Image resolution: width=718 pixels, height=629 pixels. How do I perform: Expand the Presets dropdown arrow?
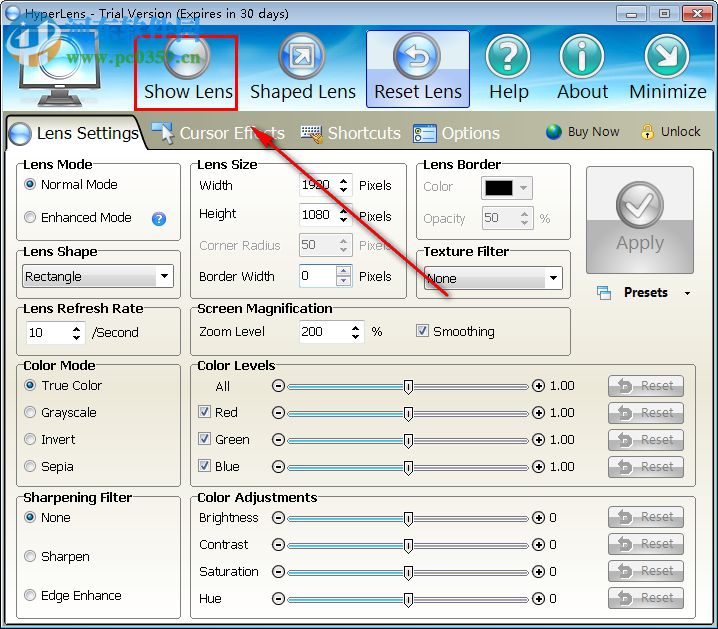tap(687, 293)
